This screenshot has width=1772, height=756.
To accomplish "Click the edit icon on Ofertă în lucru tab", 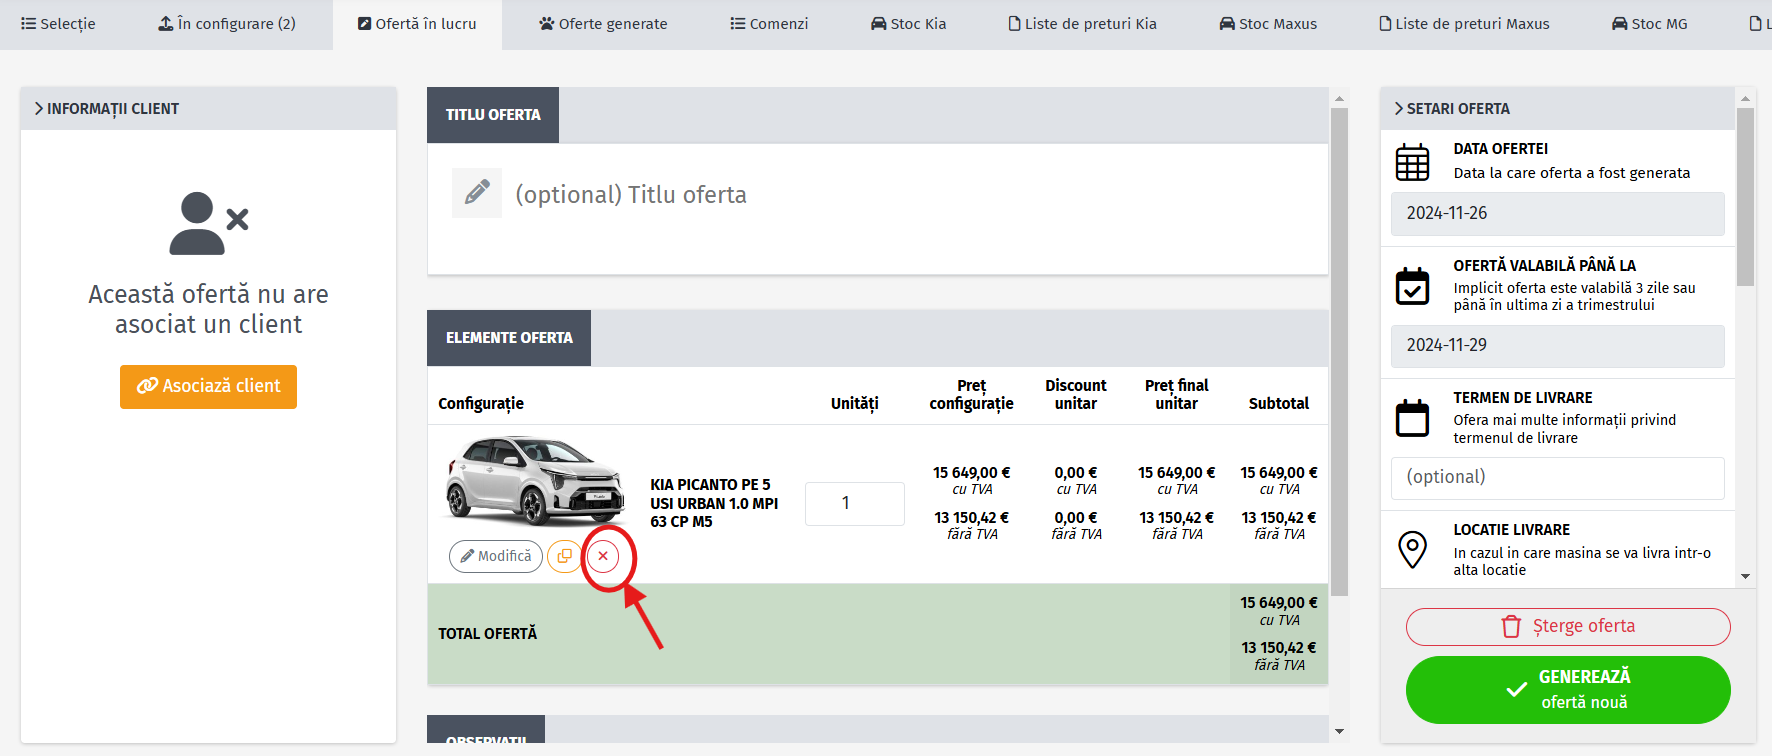I will (x=365, y=24).
